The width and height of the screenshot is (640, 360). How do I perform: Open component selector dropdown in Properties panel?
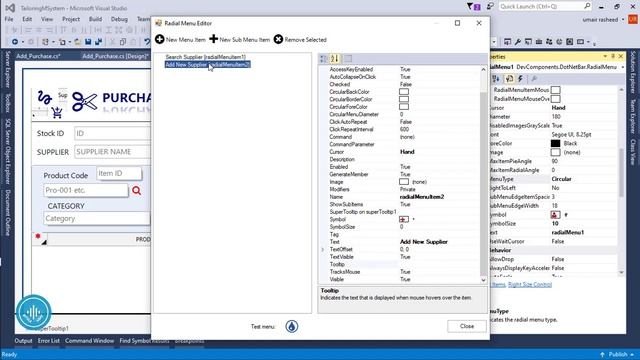pos(622,67)
